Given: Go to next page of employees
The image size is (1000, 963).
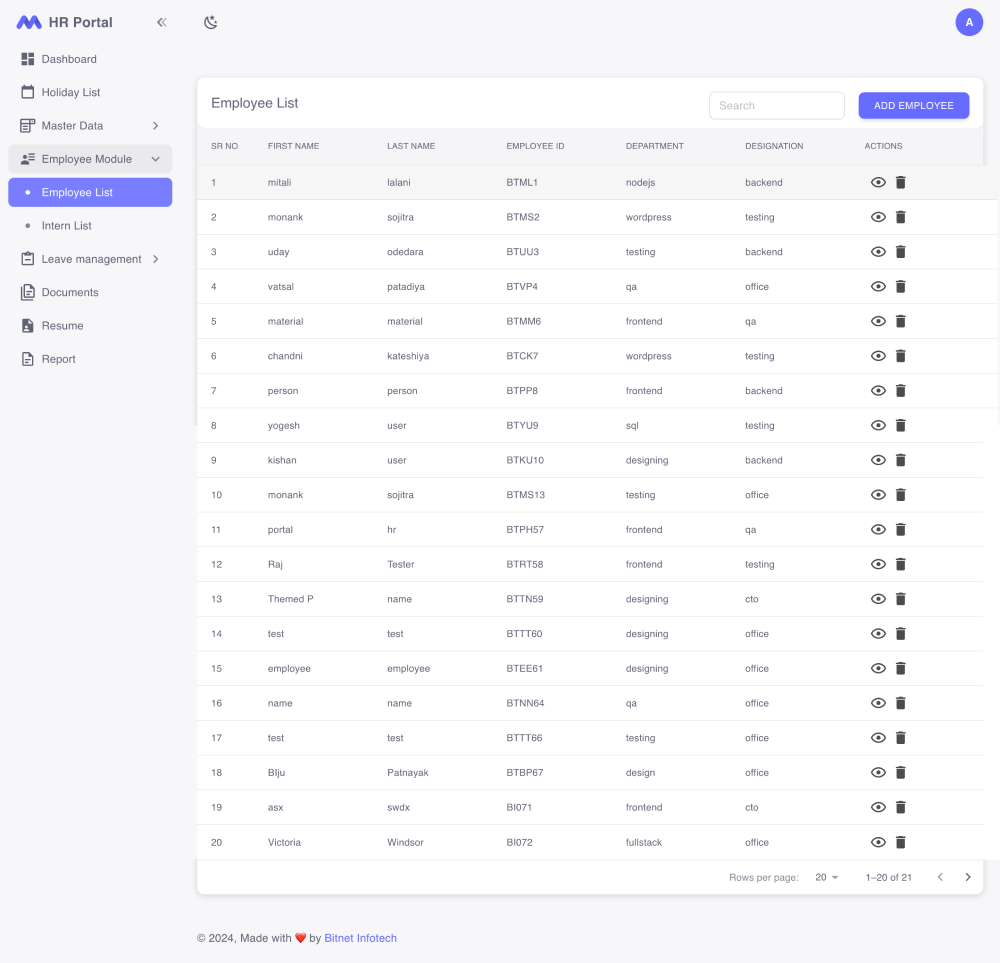Looking at the screenshot, I should tap(967, 877).
